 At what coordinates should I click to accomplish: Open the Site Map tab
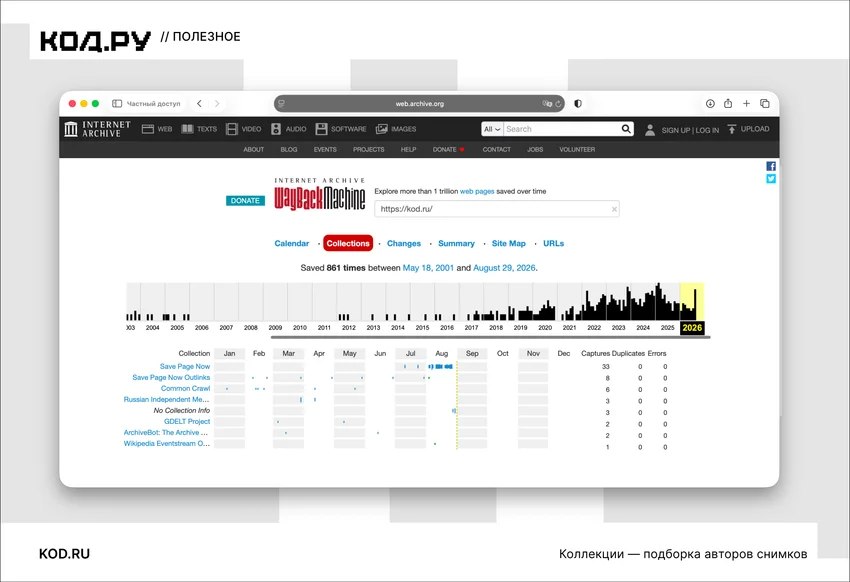pyautogui.click(x=508, y=243)
